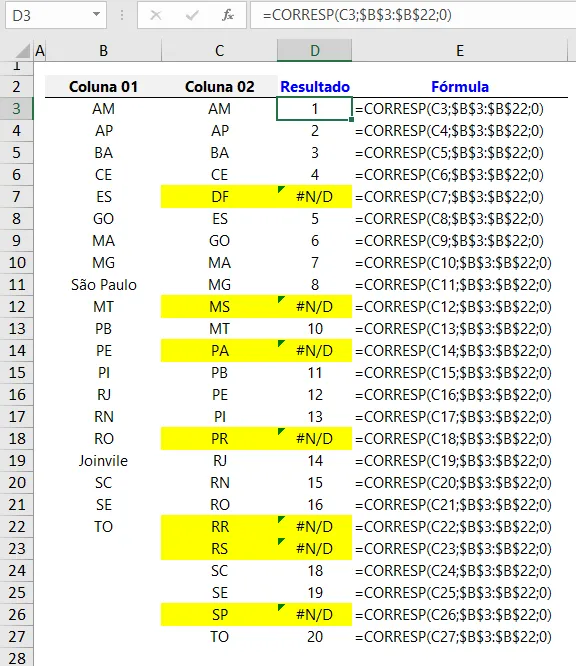Select column E header
The width and height of the screenshot is (576, 666).
(x=460, y=51)
